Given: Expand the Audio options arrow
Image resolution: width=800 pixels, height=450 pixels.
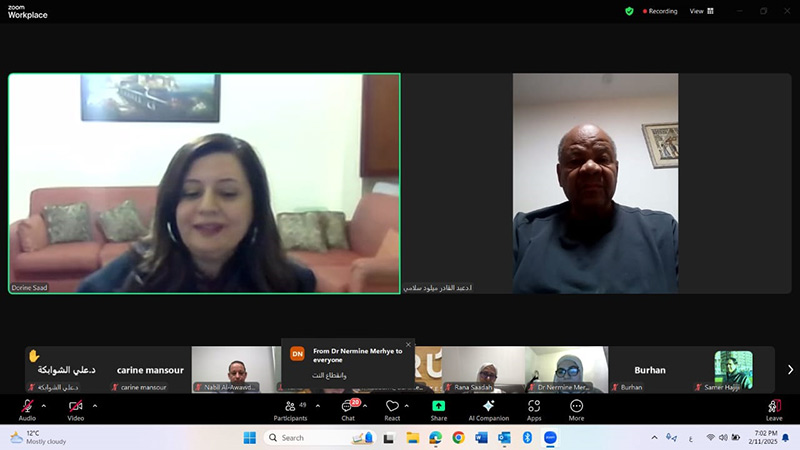Looking at the screenshot, I should (x=43, y=405).
